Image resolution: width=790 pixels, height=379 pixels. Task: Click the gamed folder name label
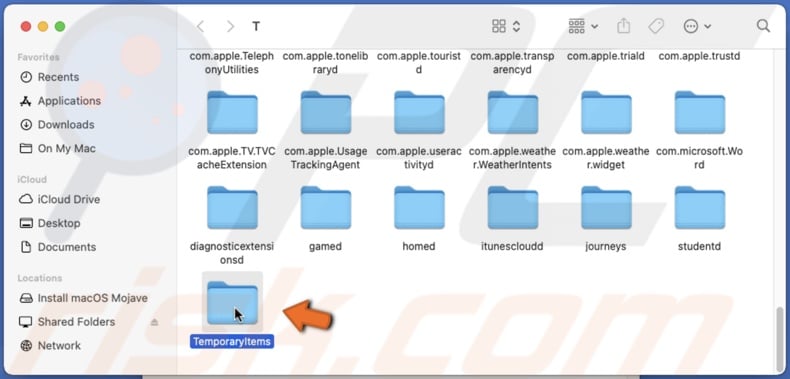click(x=325, y=246)
